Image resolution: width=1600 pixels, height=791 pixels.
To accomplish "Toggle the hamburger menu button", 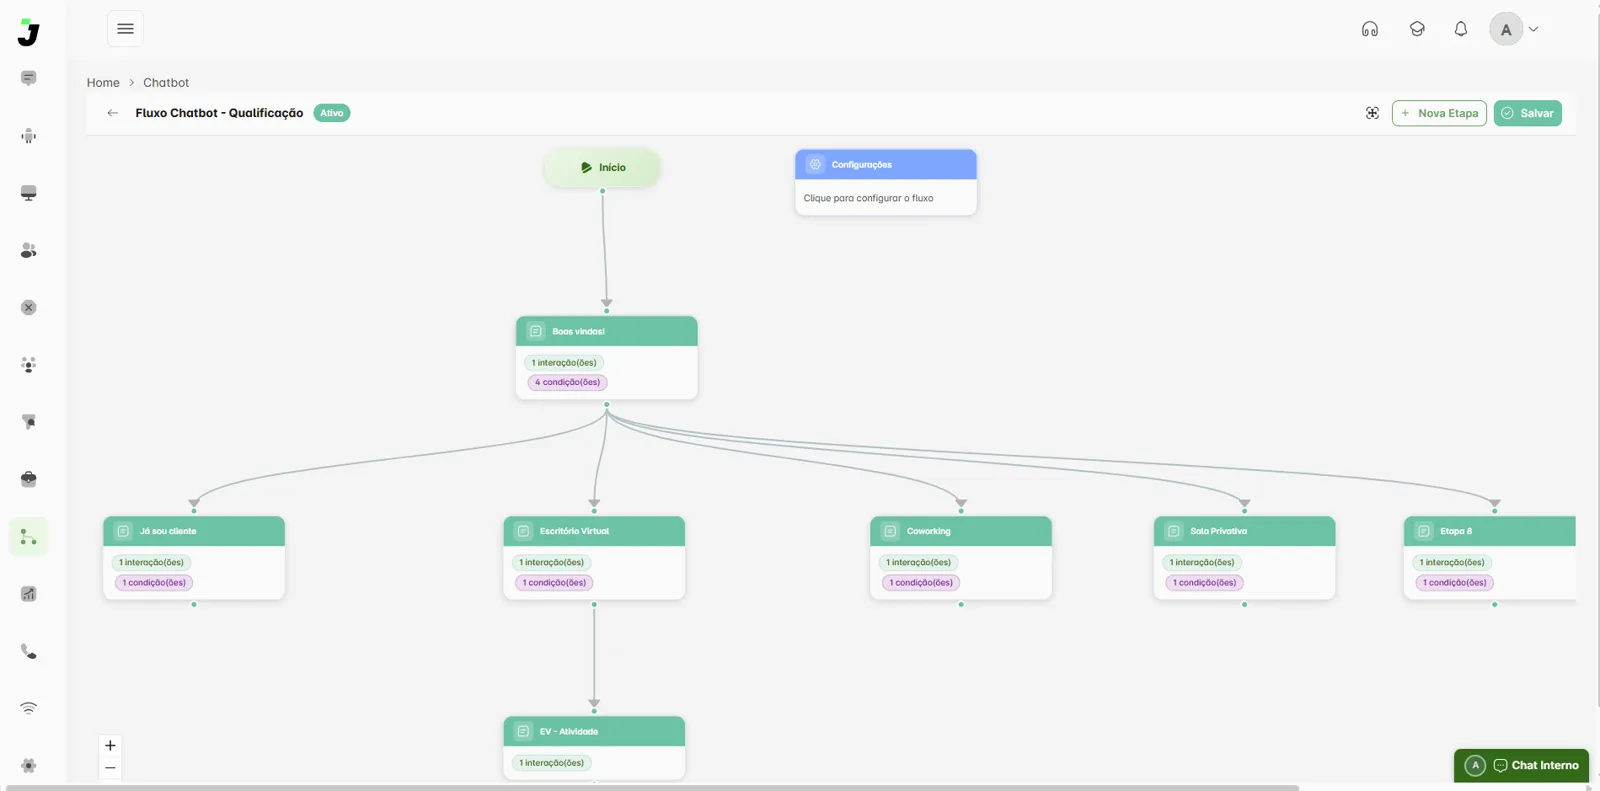I will point(125,29).
